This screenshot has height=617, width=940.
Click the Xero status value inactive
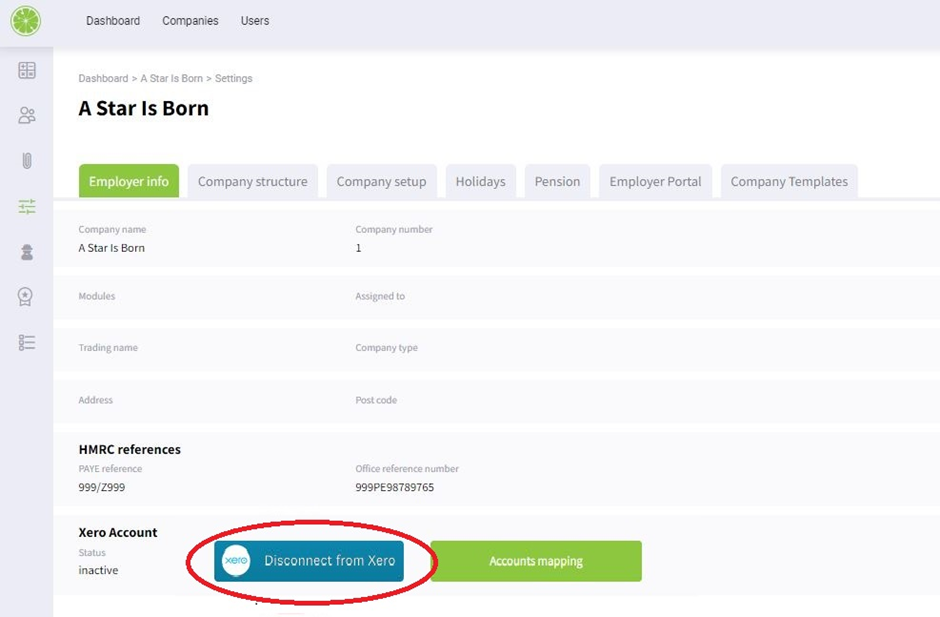coord(98,570)
